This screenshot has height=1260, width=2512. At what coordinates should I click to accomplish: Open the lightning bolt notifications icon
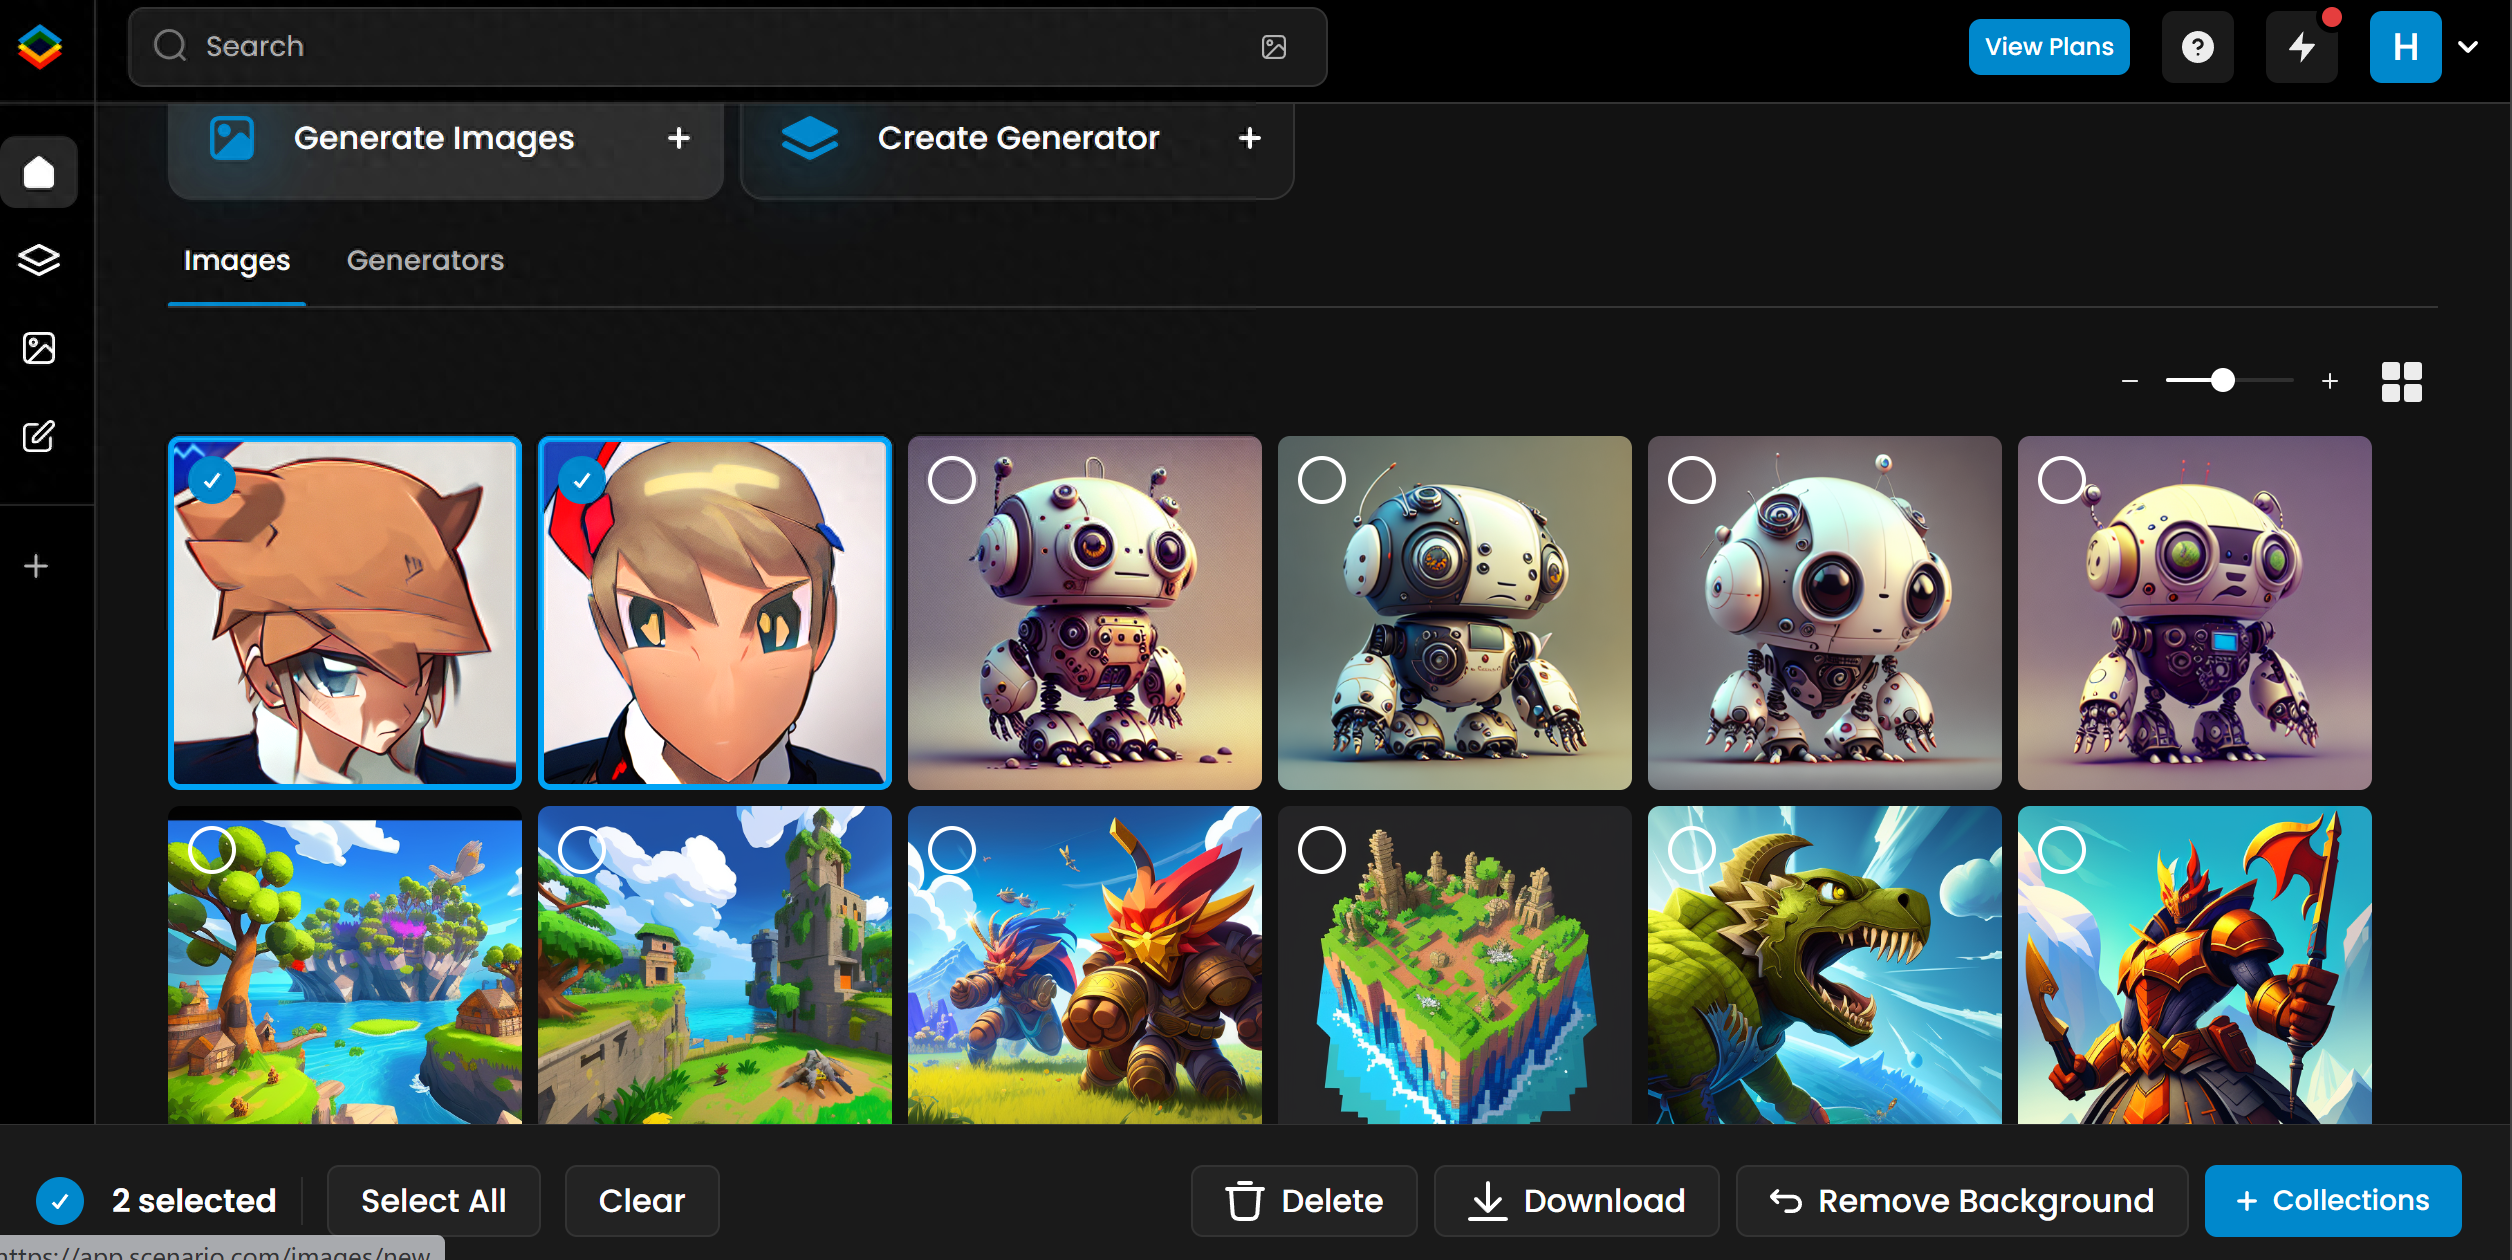pyautogui.click(x=2301, y=47)
